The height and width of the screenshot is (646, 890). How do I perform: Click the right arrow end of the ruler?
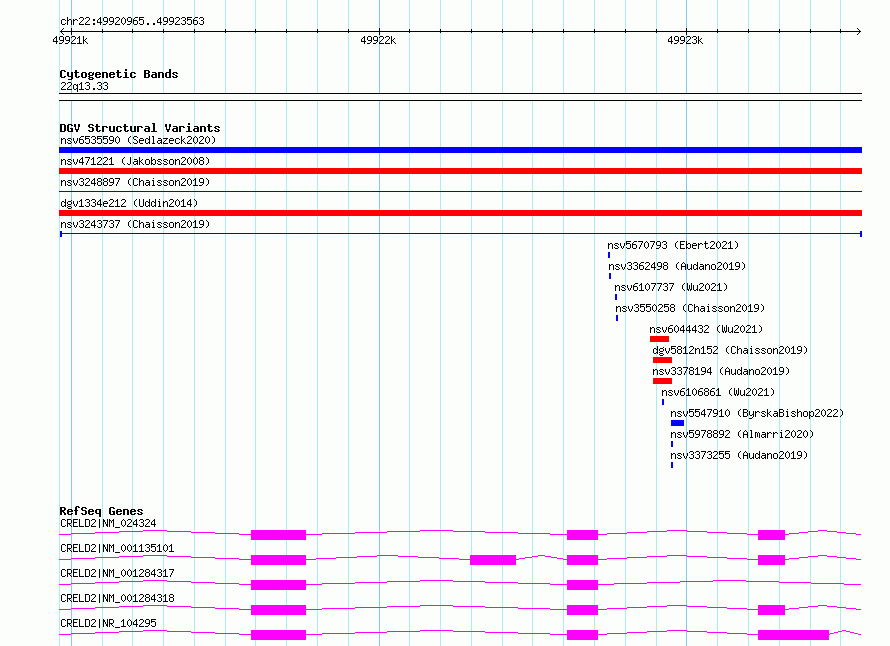(x=858, y=31)
